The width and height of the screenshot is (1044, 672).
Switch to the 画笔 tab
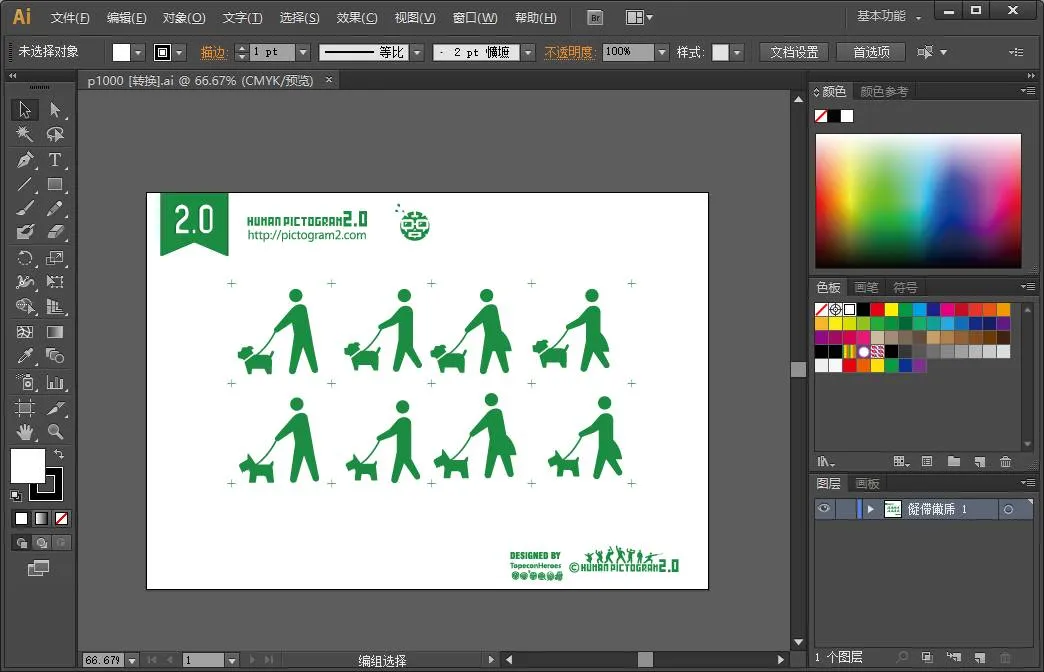(x=866, y=288)
